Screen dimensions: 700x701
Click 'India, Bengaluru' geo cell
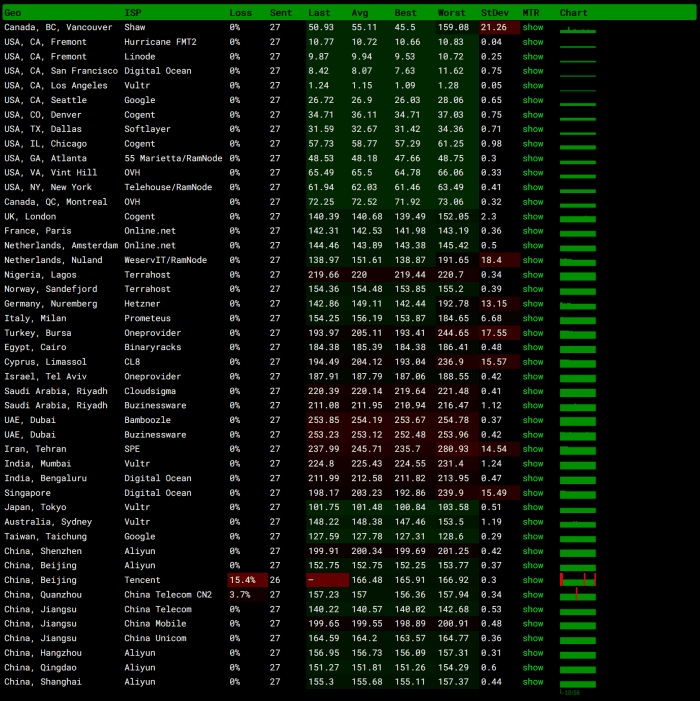click(x=46, y=478)
